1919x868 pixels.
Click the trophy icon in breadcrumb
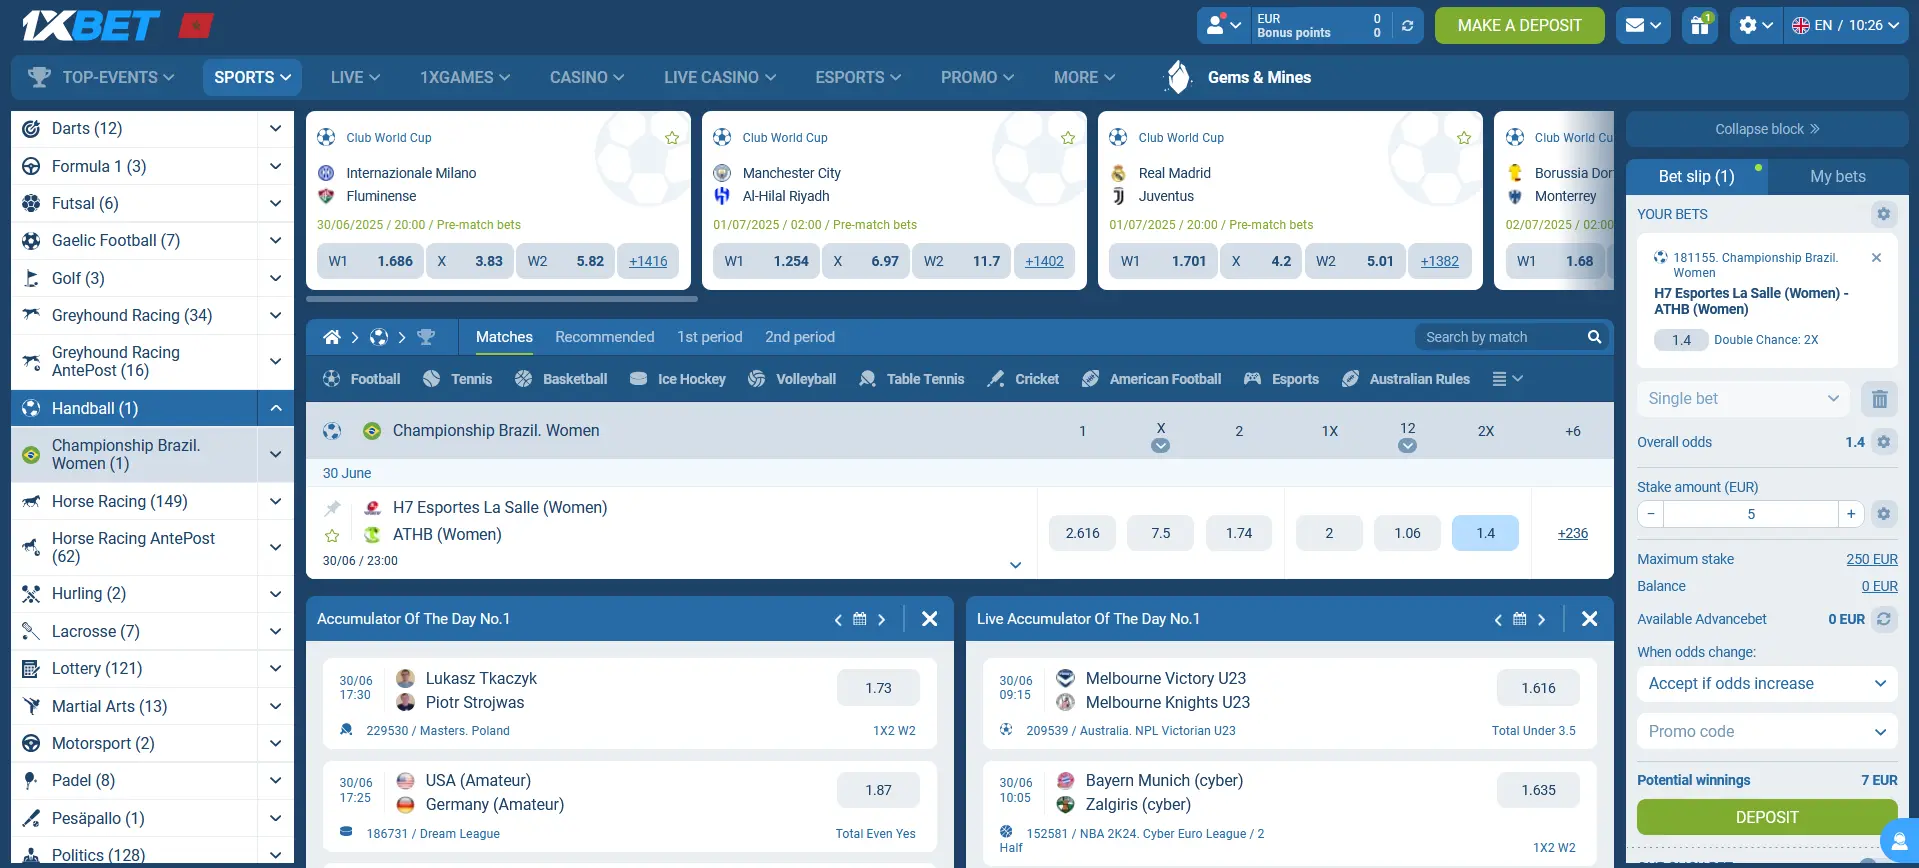pos(426,337)
